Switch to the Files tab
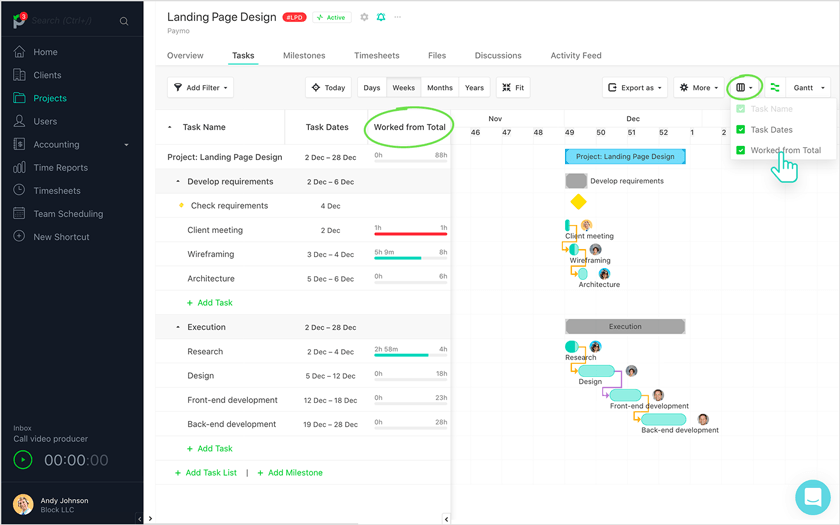840x525 pixels. [437, 55]
